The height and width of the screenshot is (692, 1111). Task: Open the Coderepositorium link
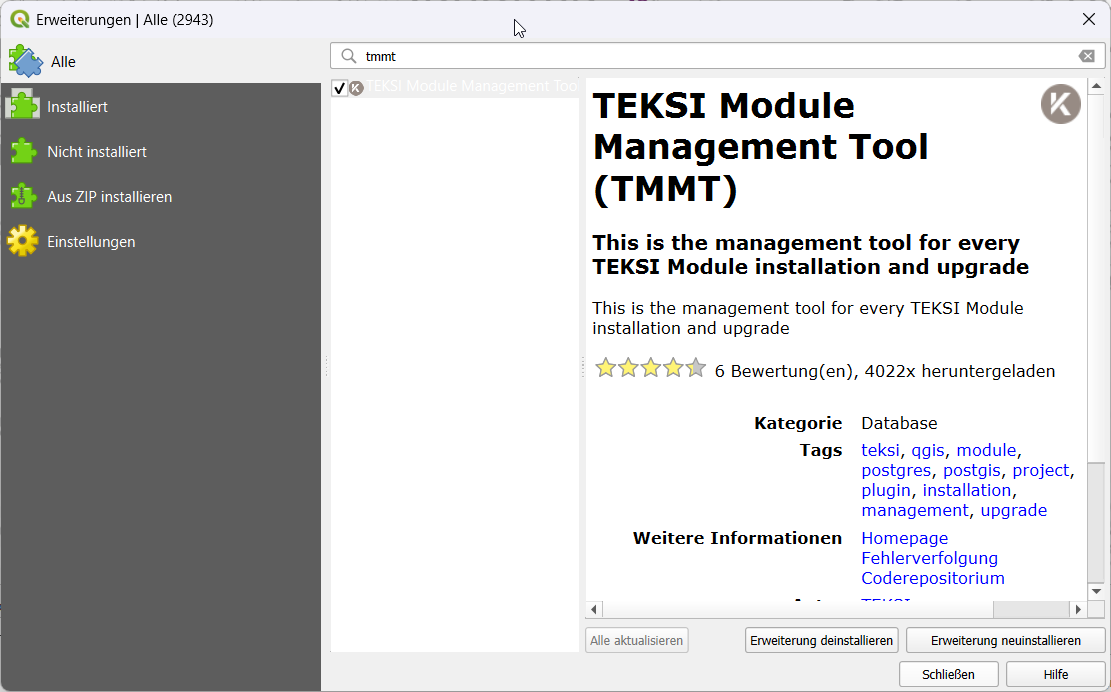(932, 578)
